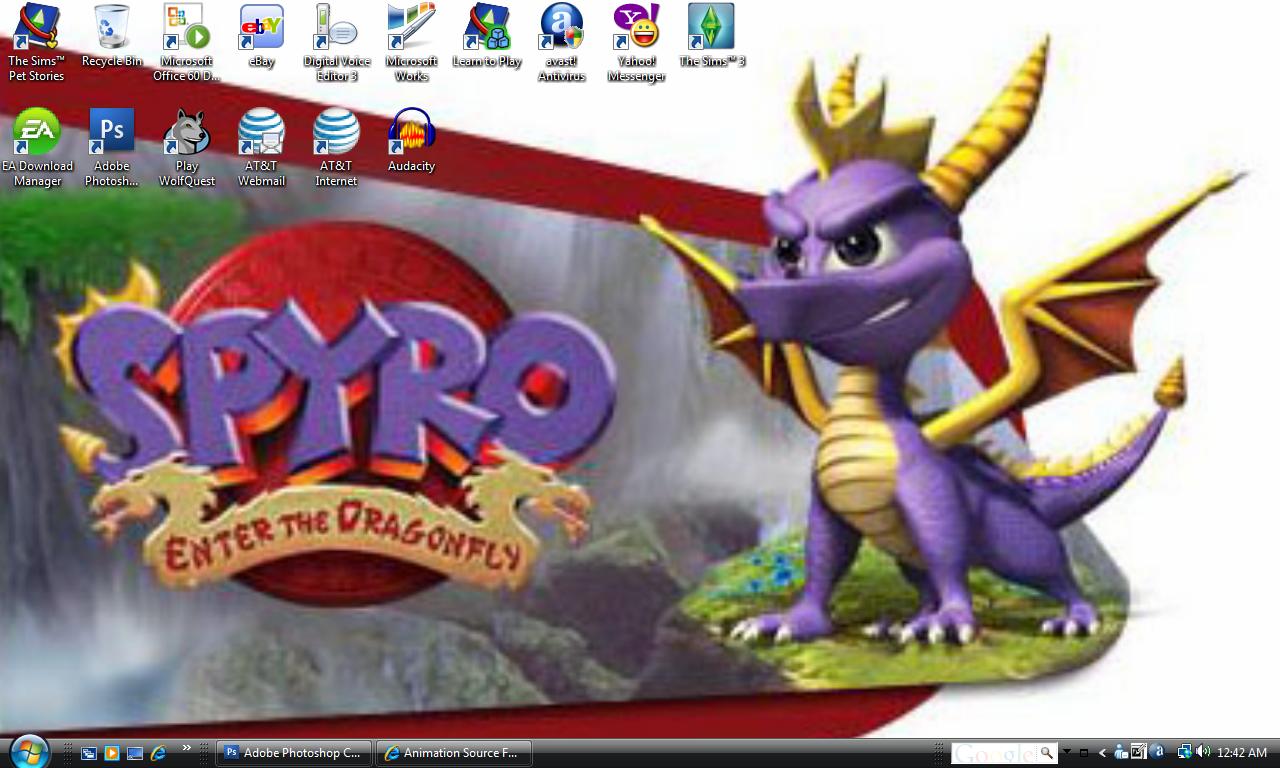Screen dimensions: 1280x768
Task: Select the Microsoft Office 60 Day shortcut
Action: point(187,42)
